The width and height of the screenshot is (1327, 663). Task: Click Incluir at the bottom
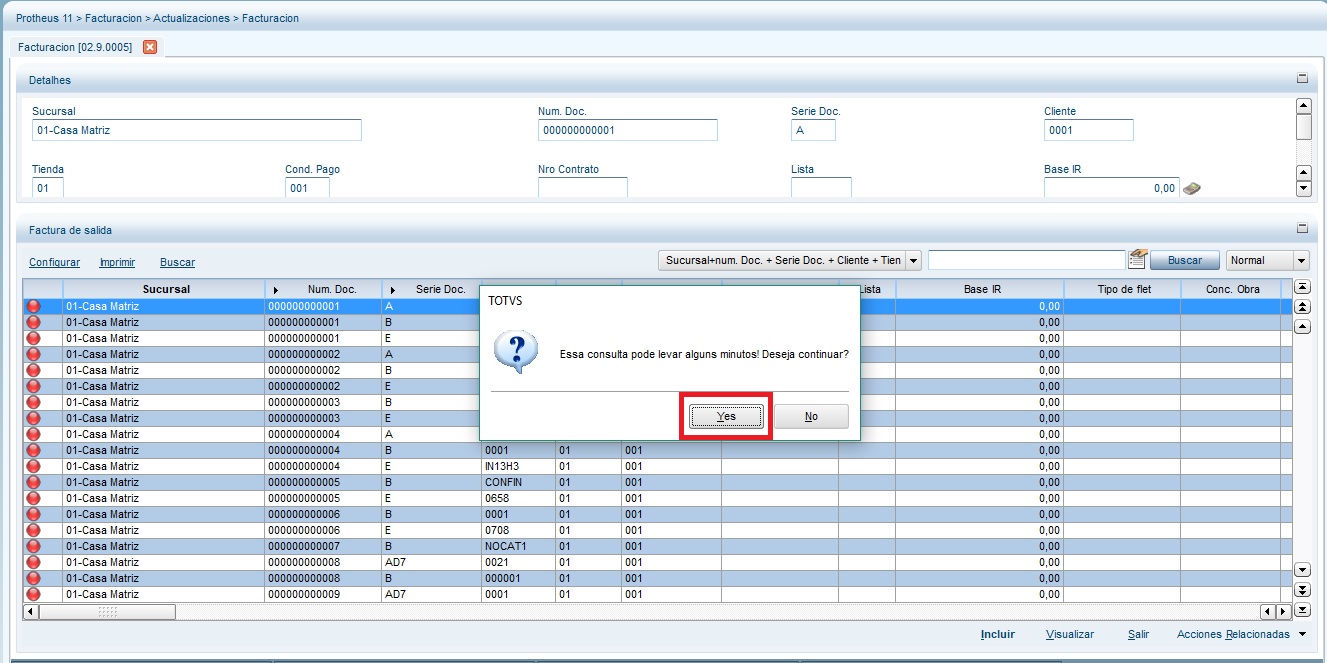coord(997,634)
